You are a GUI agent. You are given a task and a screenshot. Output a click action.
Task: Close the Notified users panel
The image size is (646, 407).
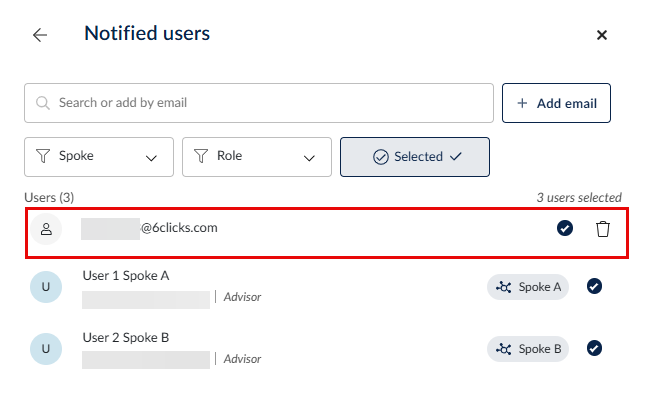point(602,35)
